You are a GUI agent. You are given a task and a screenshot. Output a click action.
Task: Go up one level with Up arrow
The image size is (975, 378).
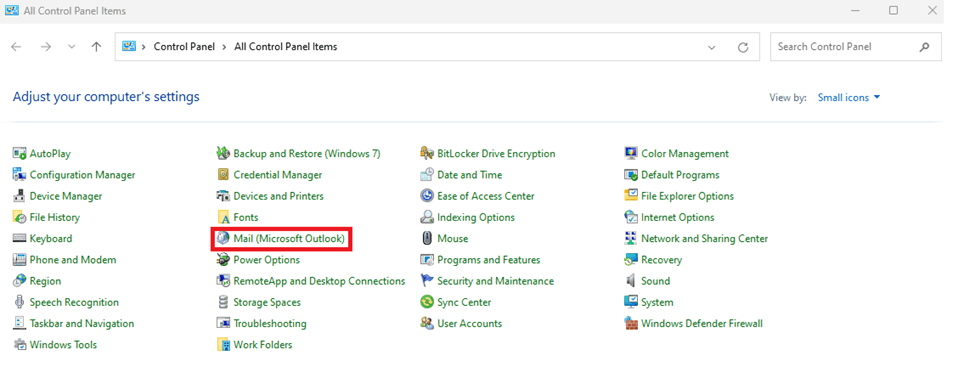pyautogui.click(x=96, y=47)
